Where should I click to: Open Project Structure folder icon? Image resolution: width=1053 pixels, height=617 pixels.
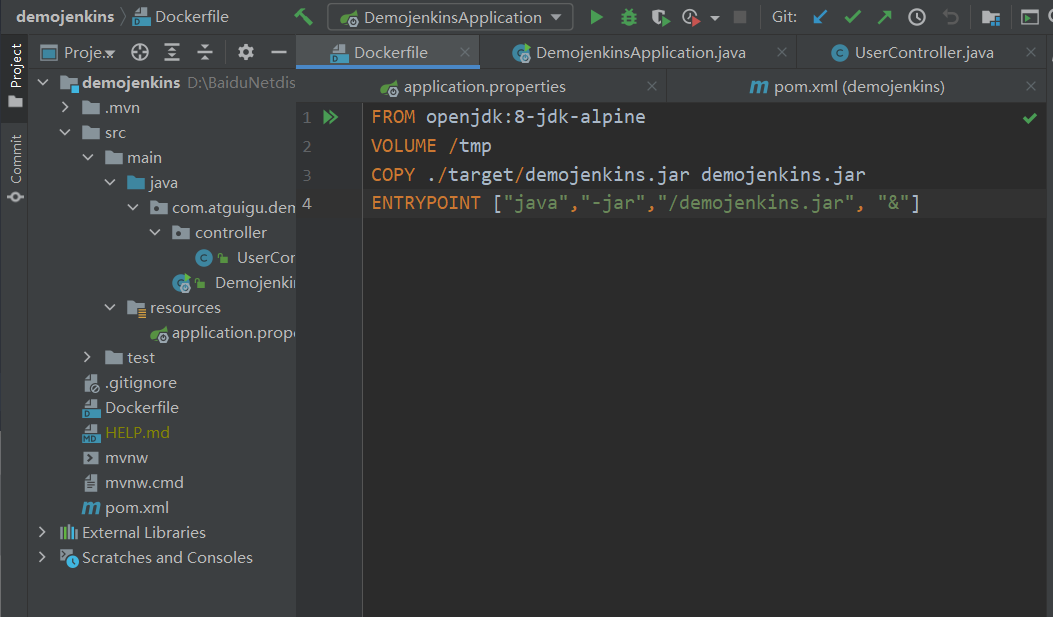[991, 17]
